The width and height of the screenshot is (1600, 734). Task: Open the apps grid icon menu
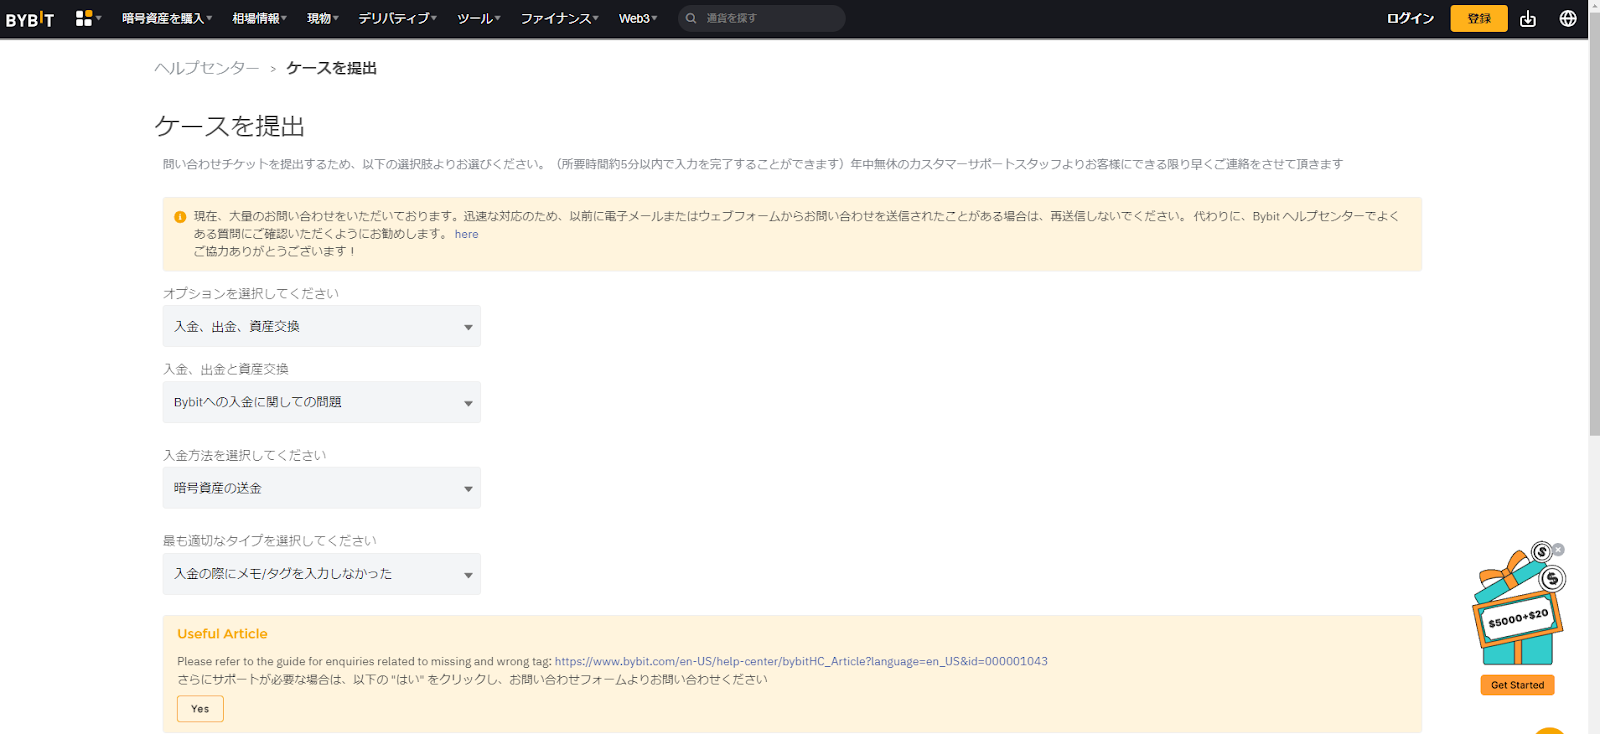[88, 18]
